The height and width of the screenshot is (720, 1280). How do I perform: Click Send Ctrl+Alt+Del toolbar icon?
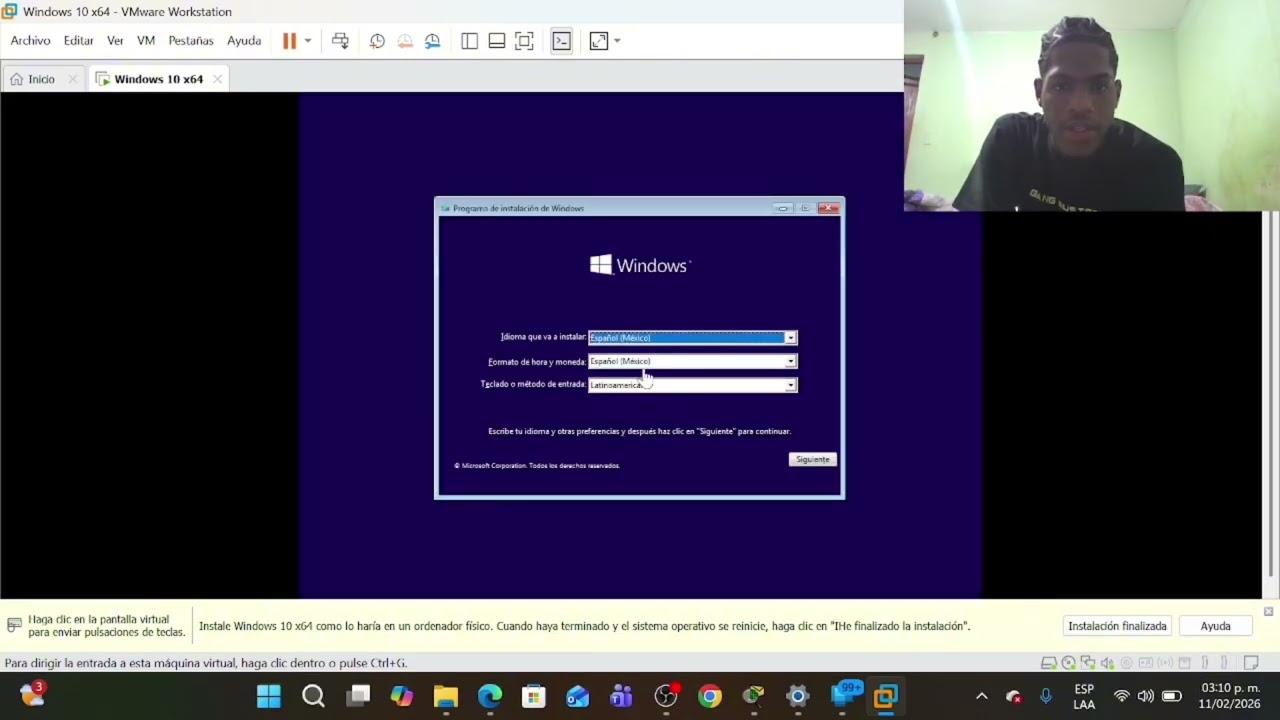(x=340, y=41)
